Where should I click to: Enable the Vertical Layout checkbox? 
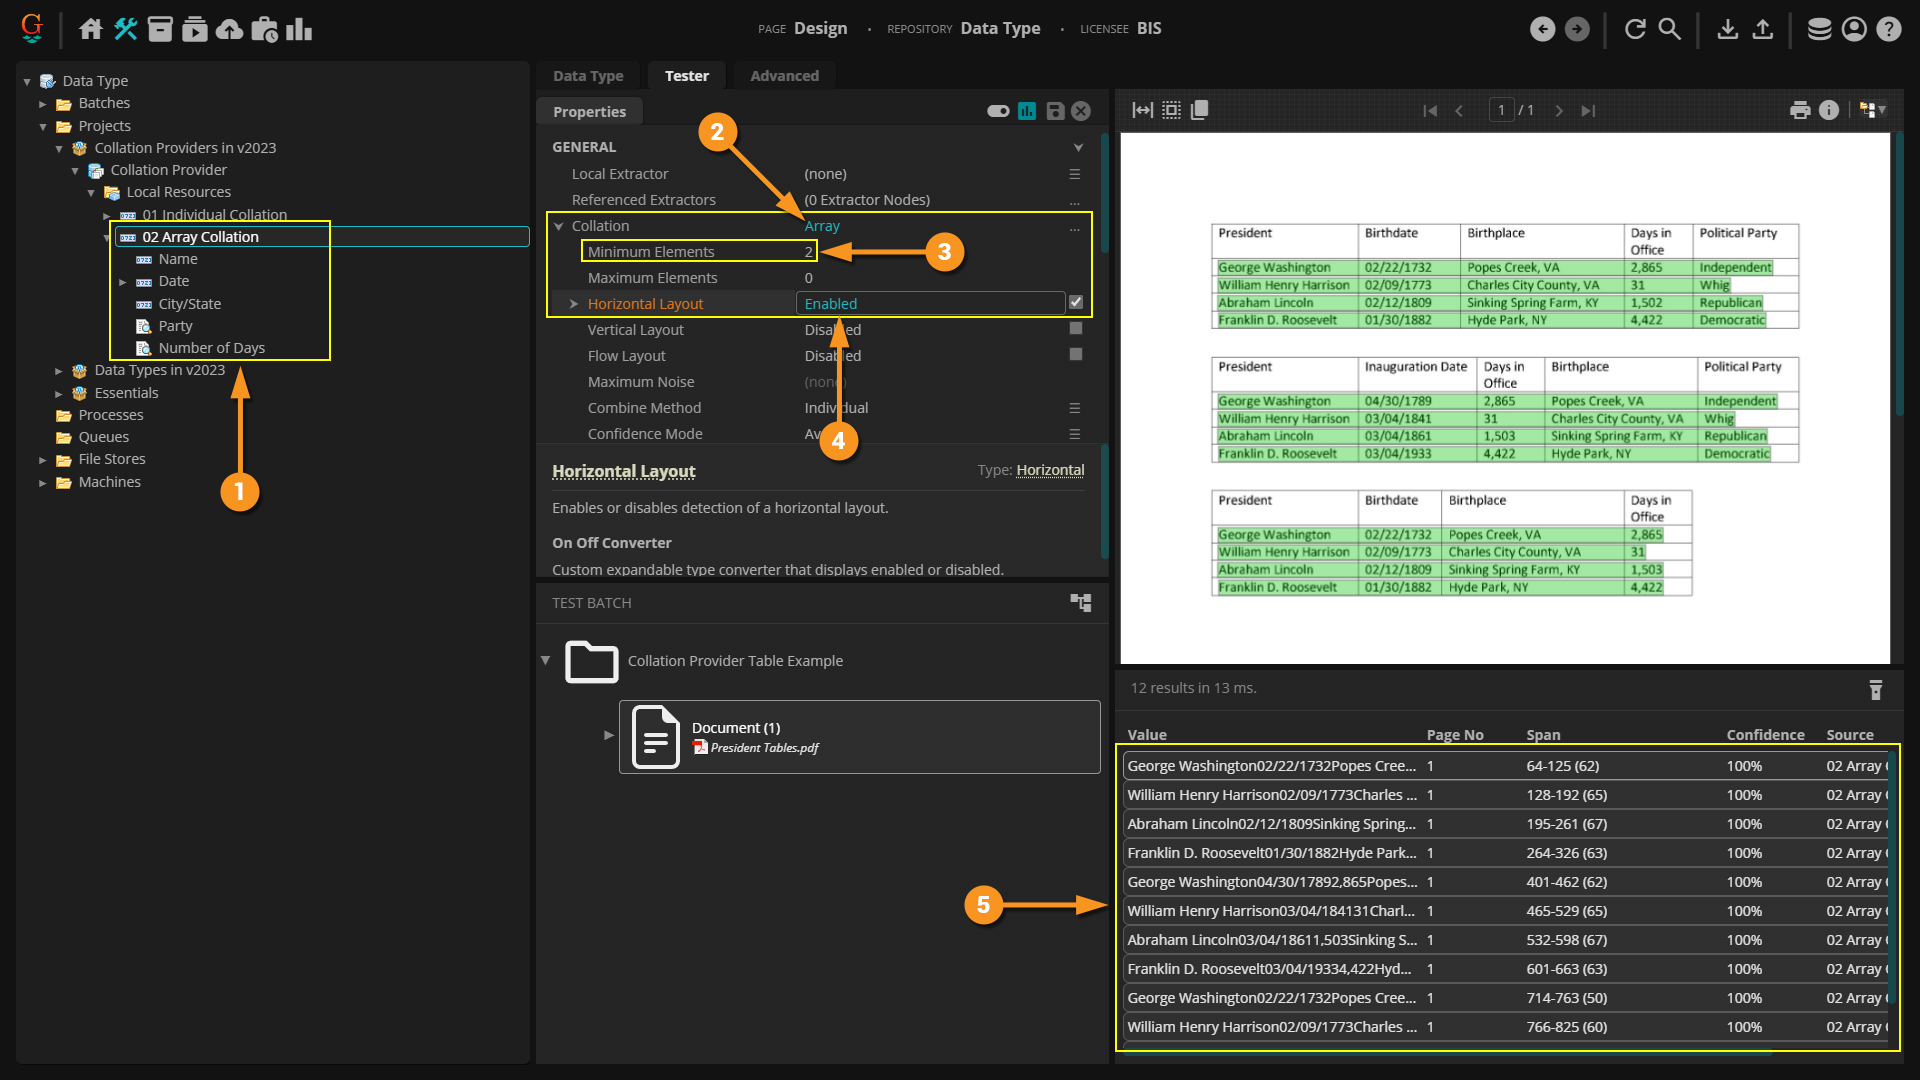coord(1076,328)
